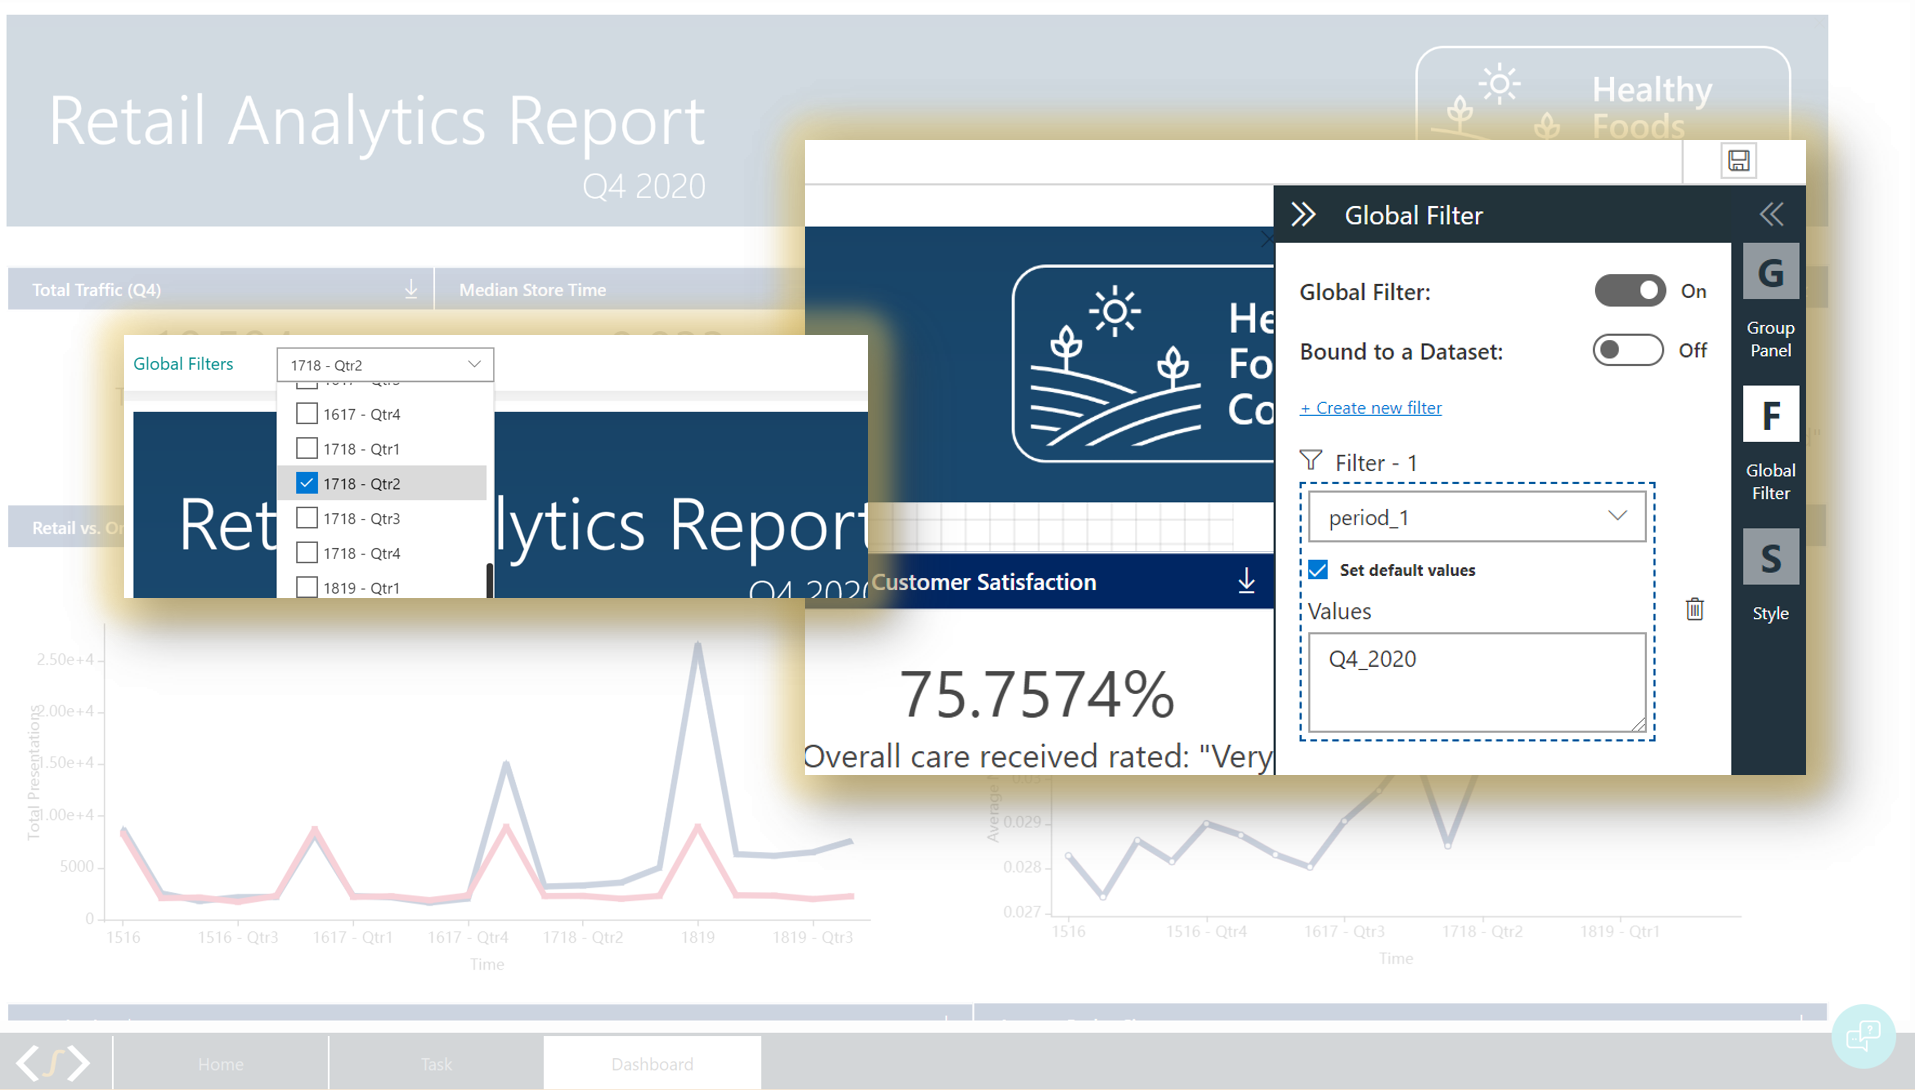Uncheck Set default values checkbox
Screen dimensions: 1923x1090
tap(1318, 570)
